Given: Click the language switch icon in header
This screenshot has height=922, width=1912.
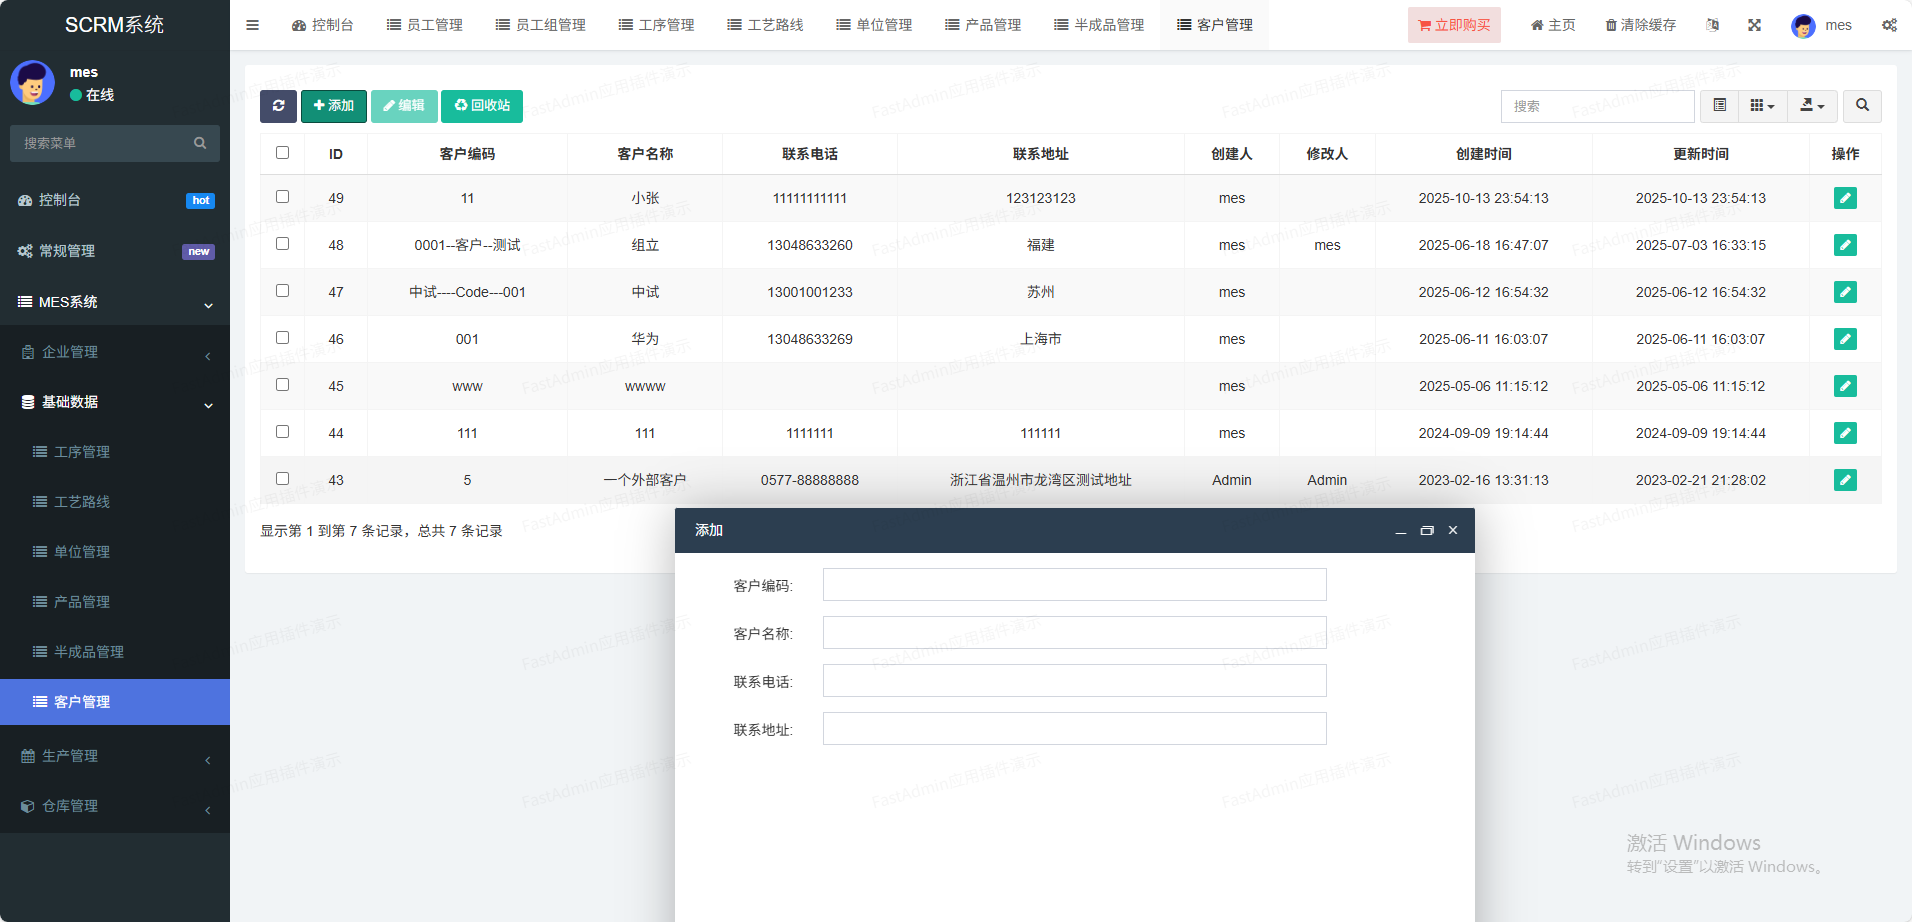Looking at the screenshot, I should coord(1712,25).
